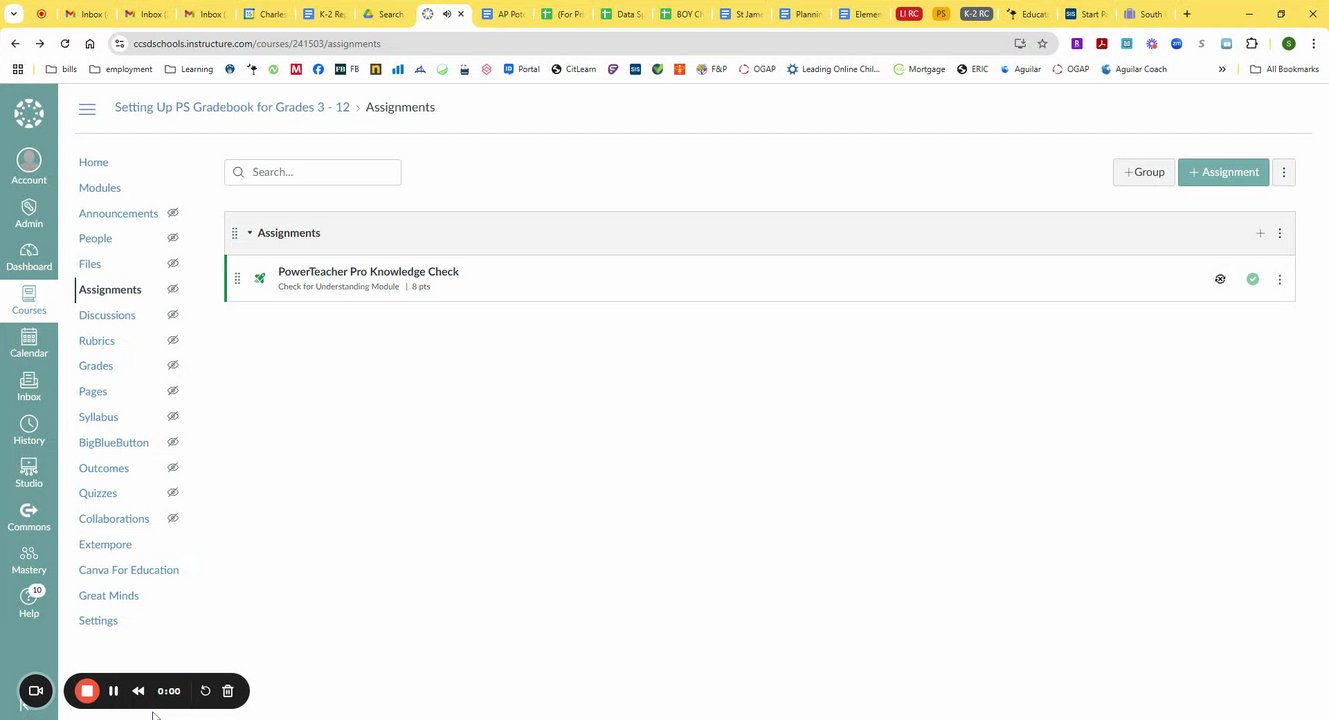Open the Rubrics course navigation link
This screenshot has width=1329, height=720.
pyautogui.click(x=97, y=341)
